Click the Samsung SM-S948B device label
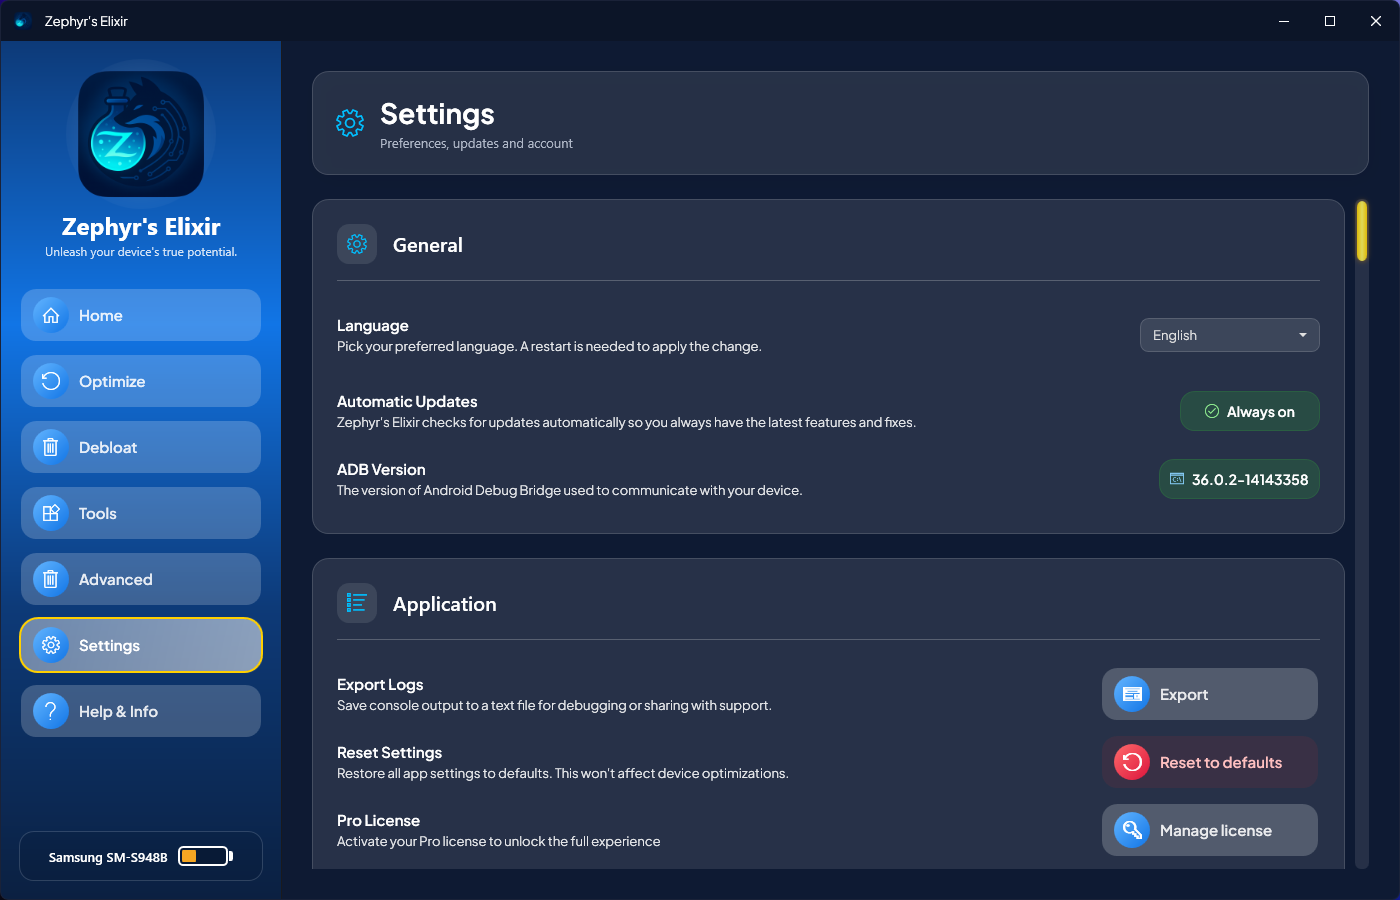Screen dimensions: 1400x900 108,857
